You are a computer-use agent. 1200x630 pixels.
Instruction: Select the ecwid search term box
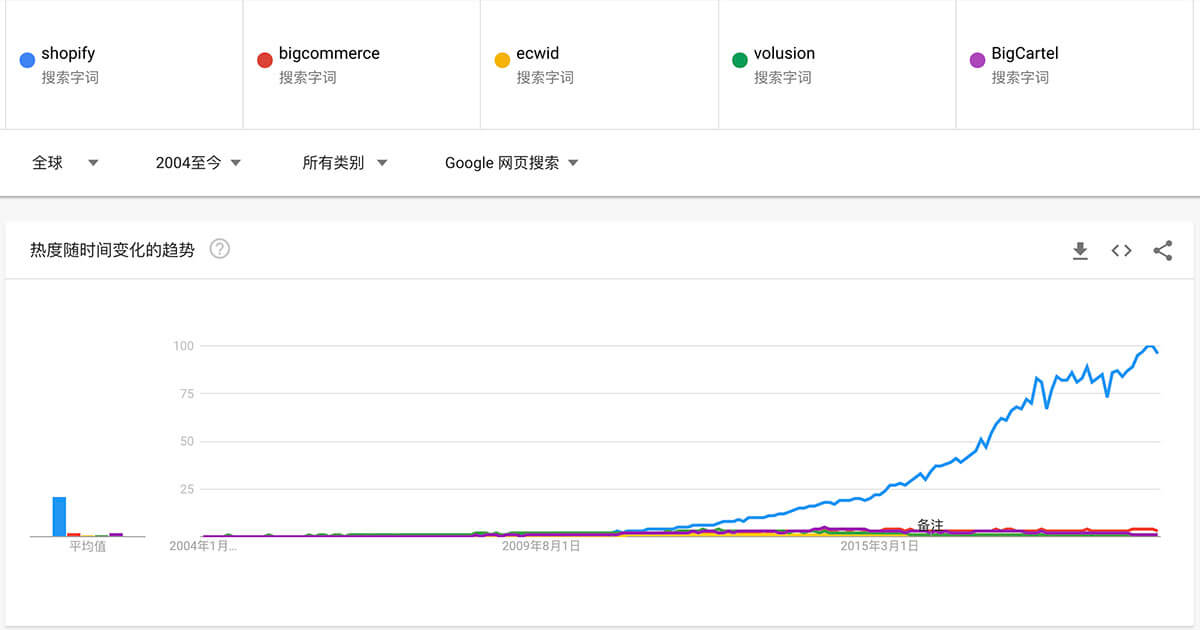[x=537, y=54]
